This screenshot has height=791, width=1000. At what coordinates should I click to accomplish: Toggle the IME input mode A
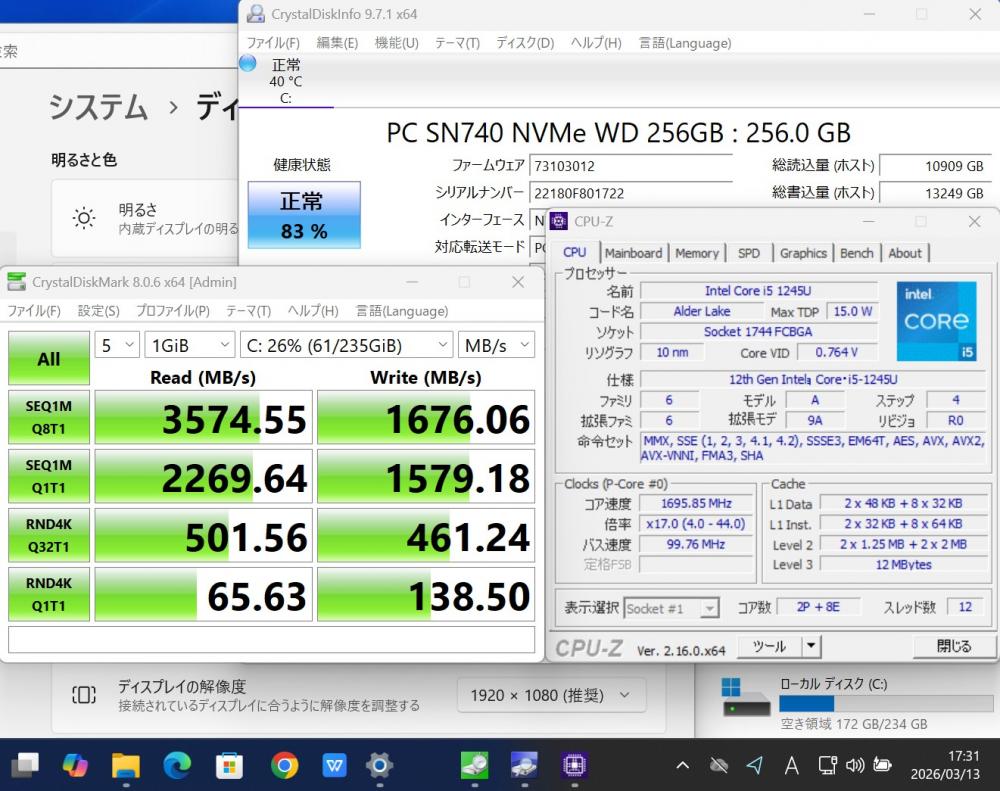(791, 765)
